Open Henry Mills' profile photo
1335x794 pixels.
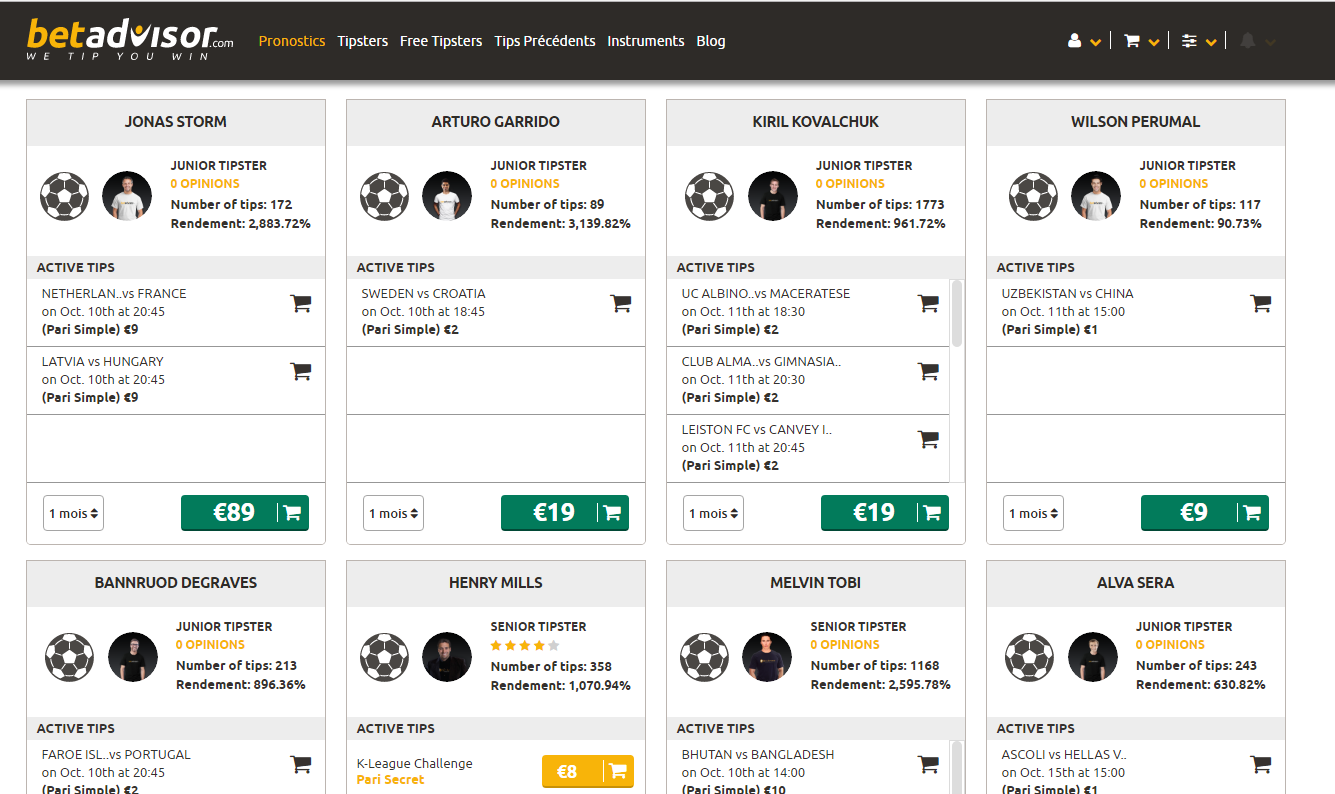[x=447, y=657]
